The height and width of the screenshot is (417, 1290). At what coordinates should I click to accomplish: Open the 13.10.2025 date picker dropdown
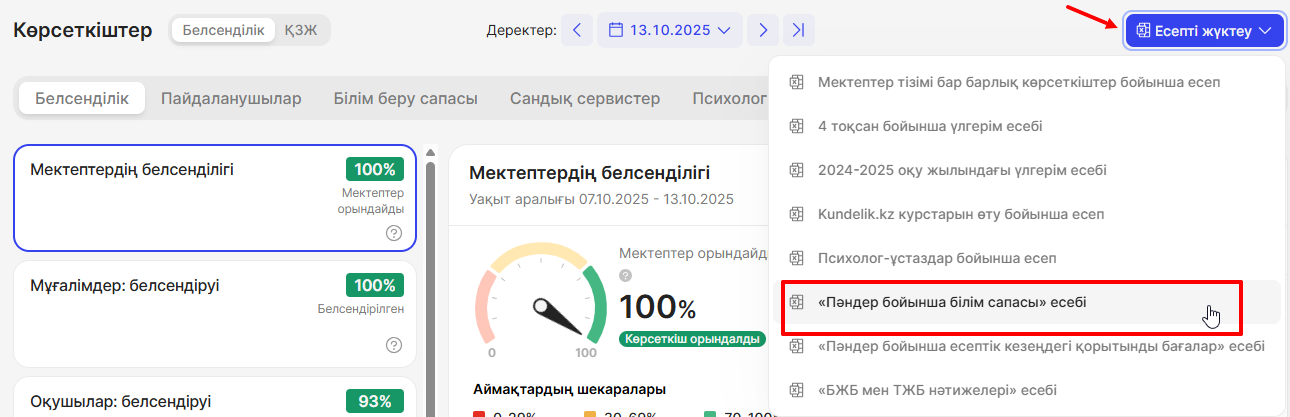[x=670, y=30]
